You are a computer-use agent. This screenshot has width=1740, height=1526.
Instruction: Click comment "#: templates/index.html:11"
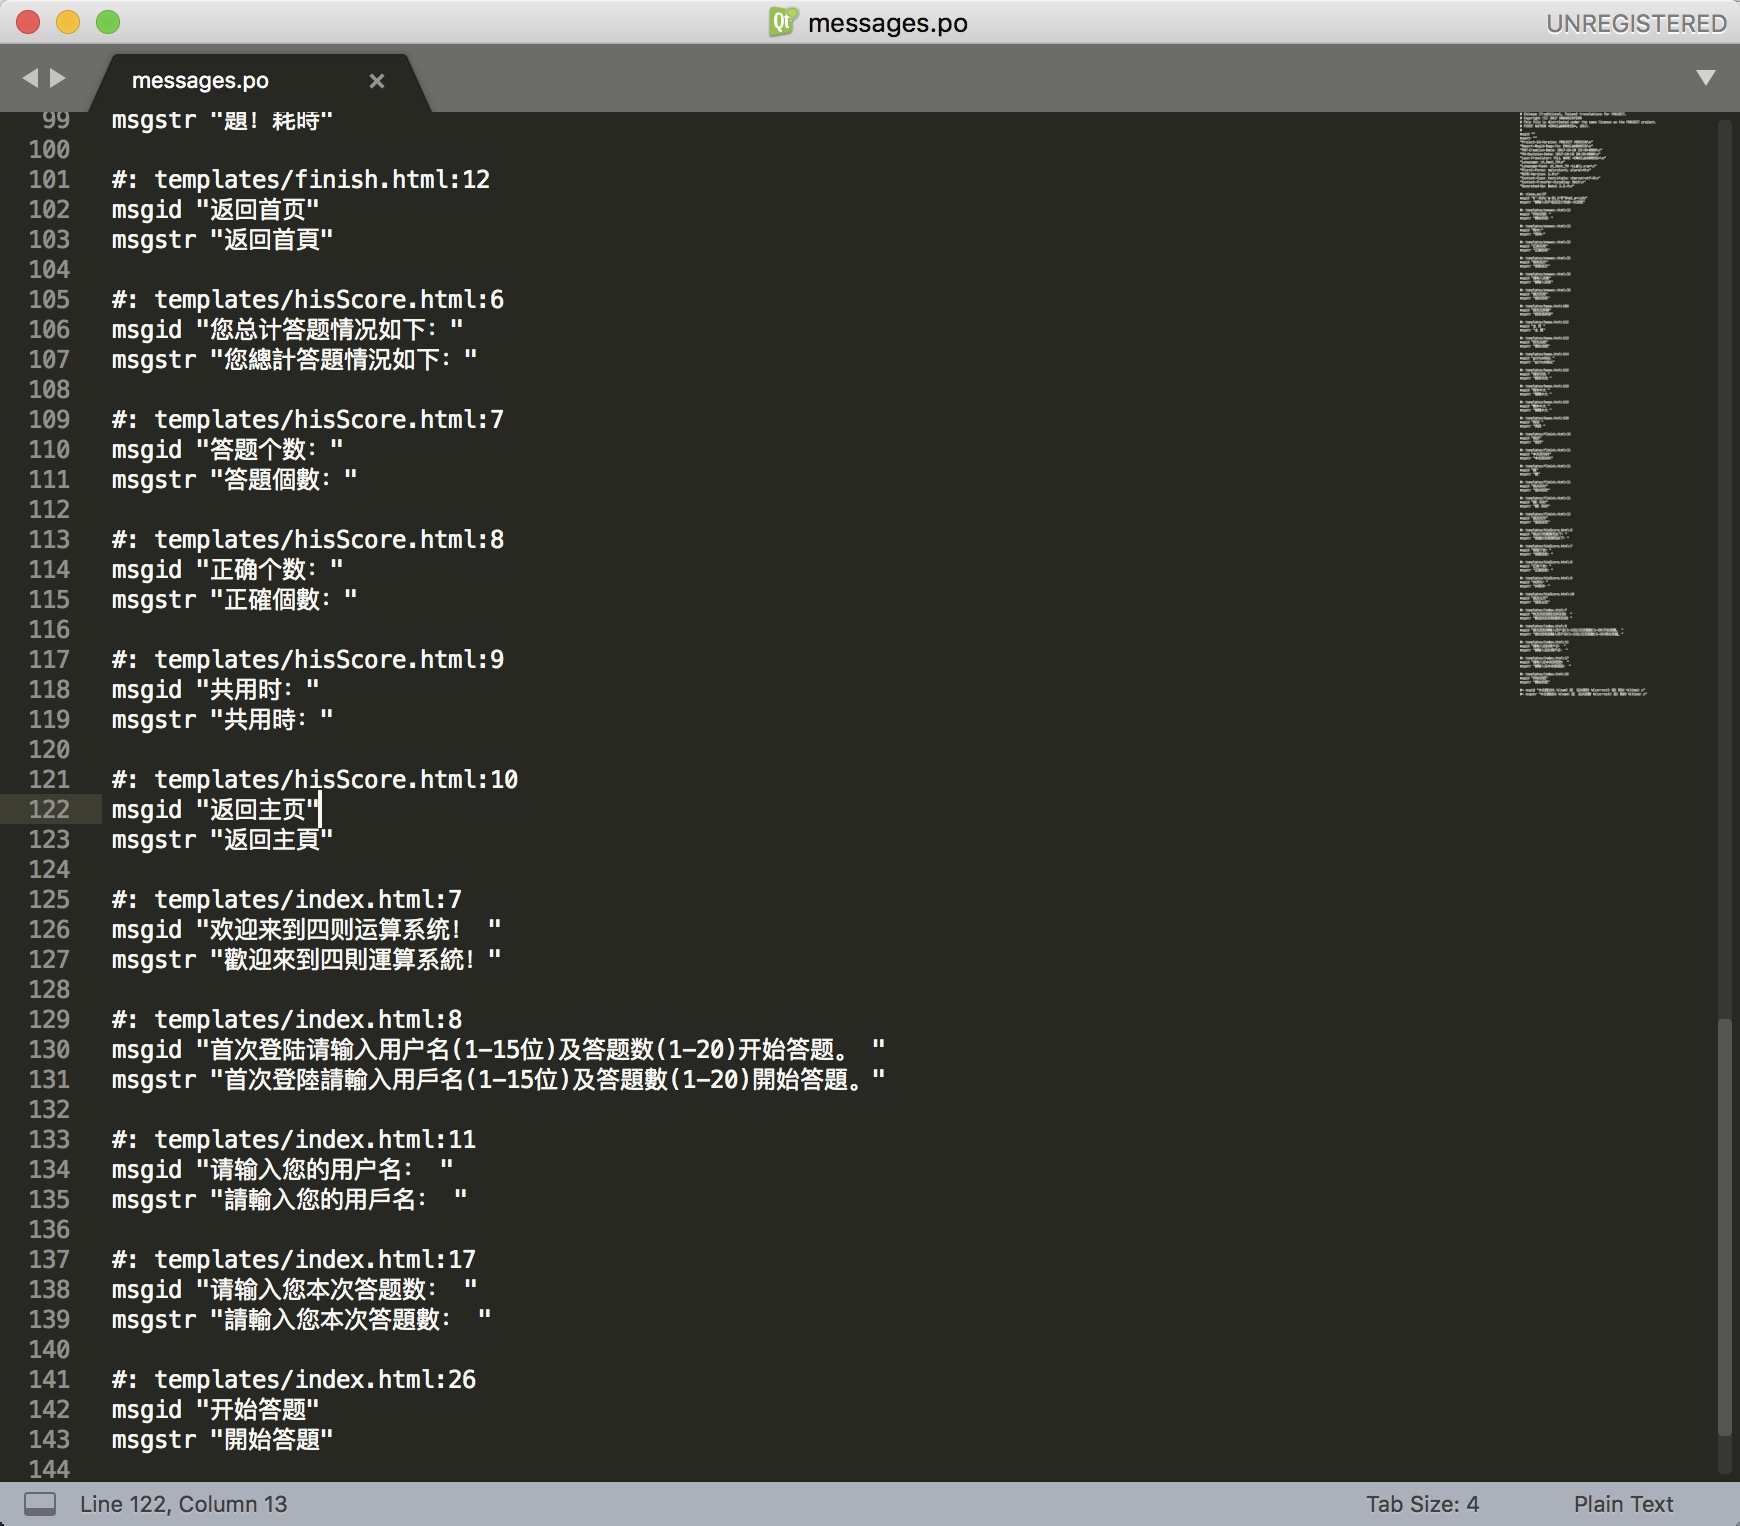294,1140
